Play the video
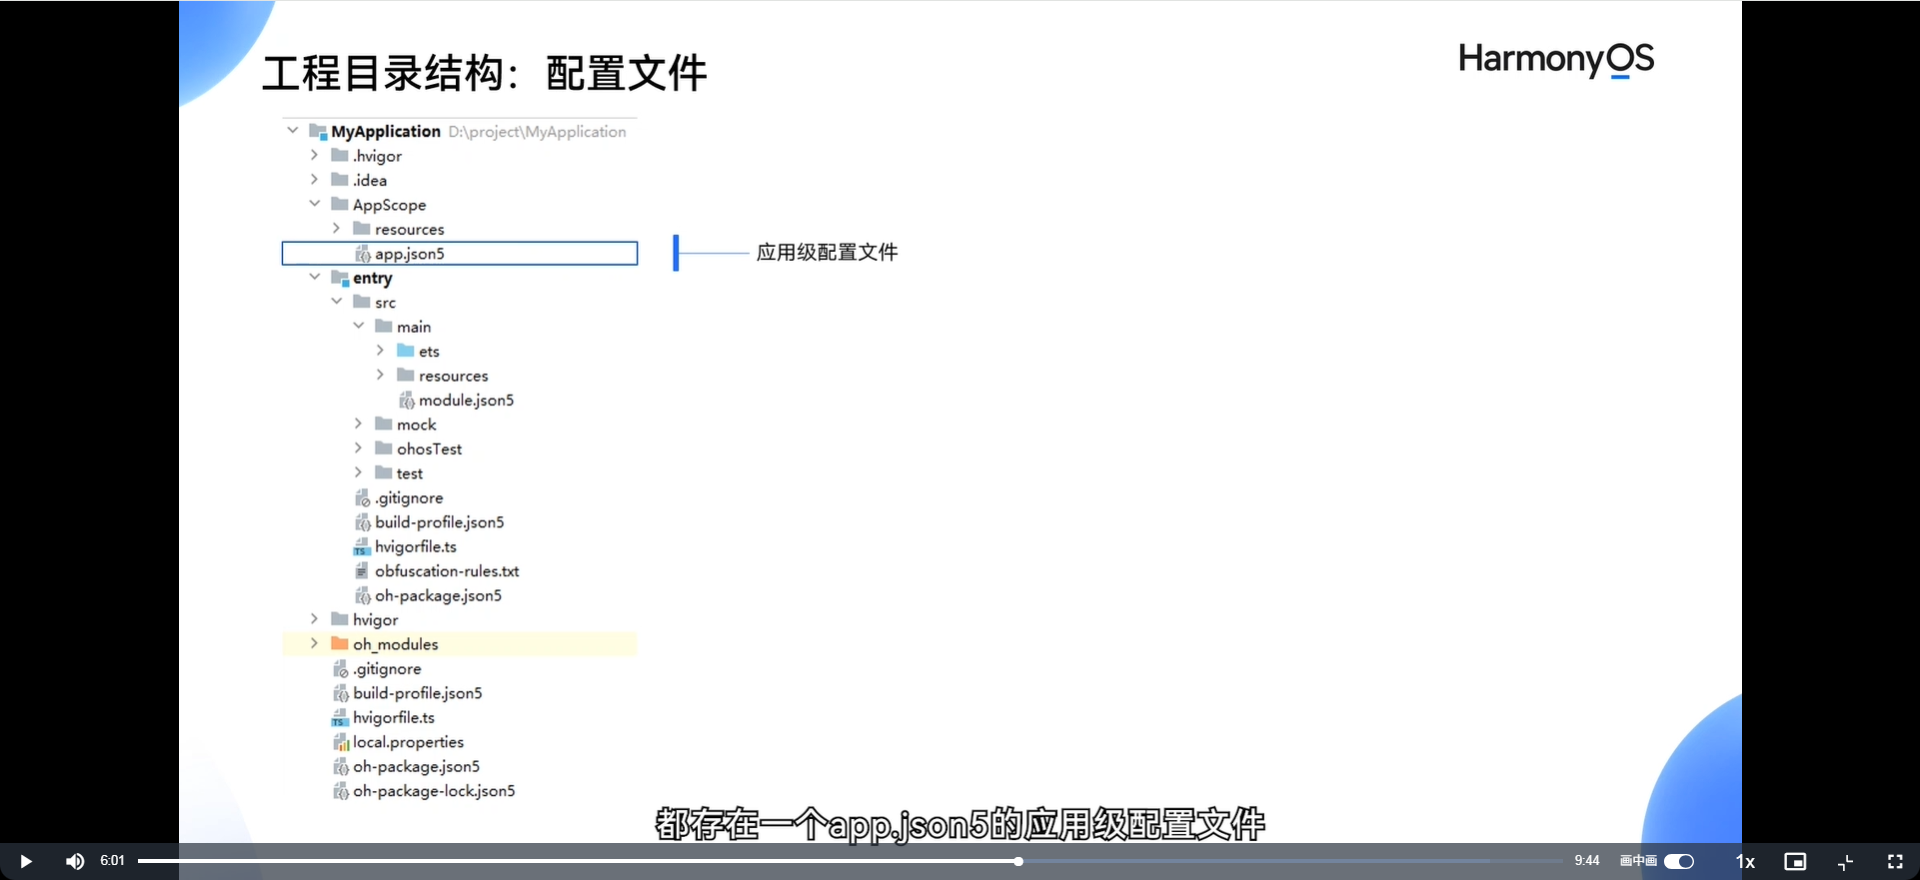The width and height of the screenshot is (1920, 880). pos(26,861)
